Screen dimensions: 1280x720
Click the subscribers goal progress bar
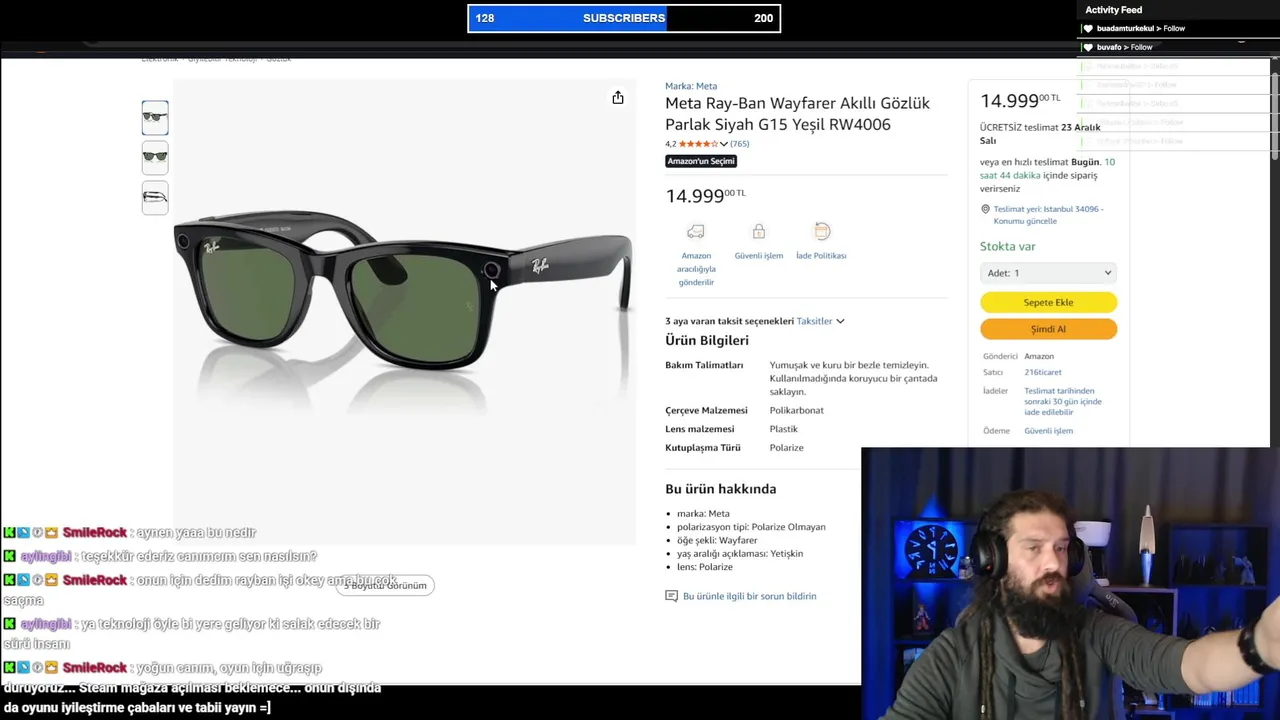coord(624,18)
